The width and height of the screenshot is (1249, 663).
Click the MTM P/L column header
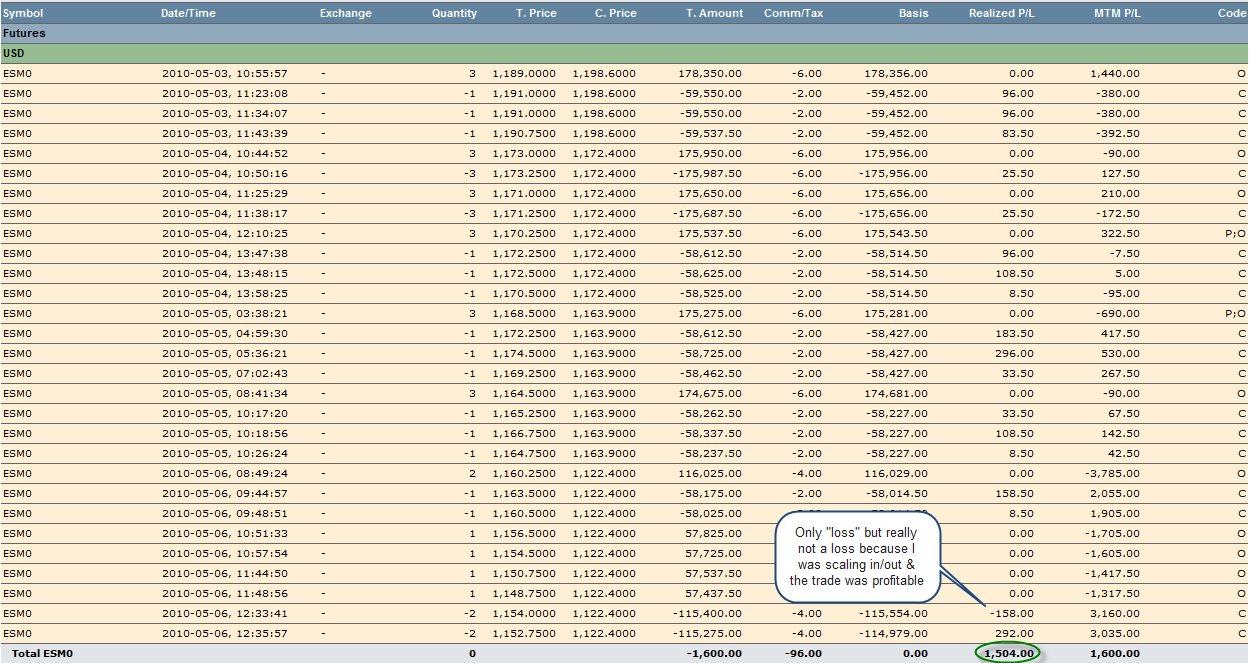pyautogui.click(x=1117, y=13)
